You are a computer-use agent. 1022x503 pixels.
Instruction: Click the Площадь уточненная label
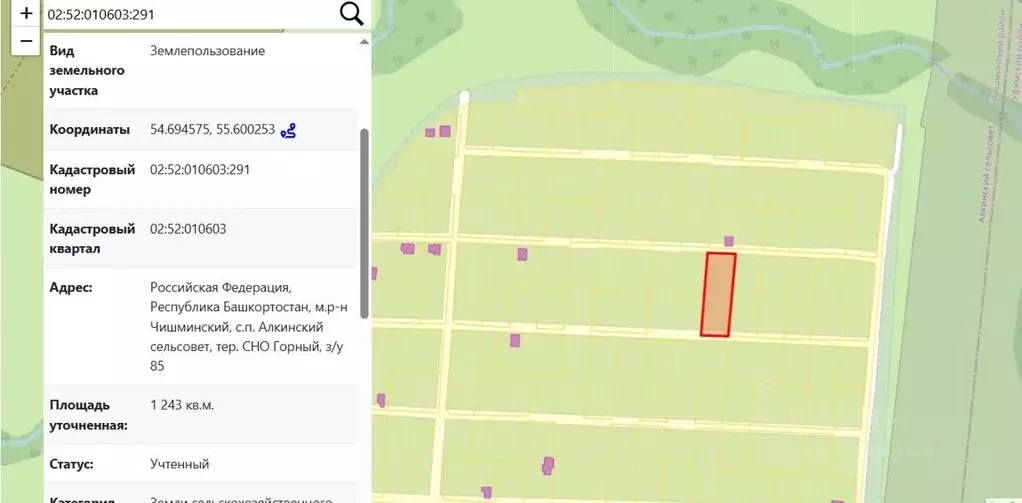[x=89, y=415]
